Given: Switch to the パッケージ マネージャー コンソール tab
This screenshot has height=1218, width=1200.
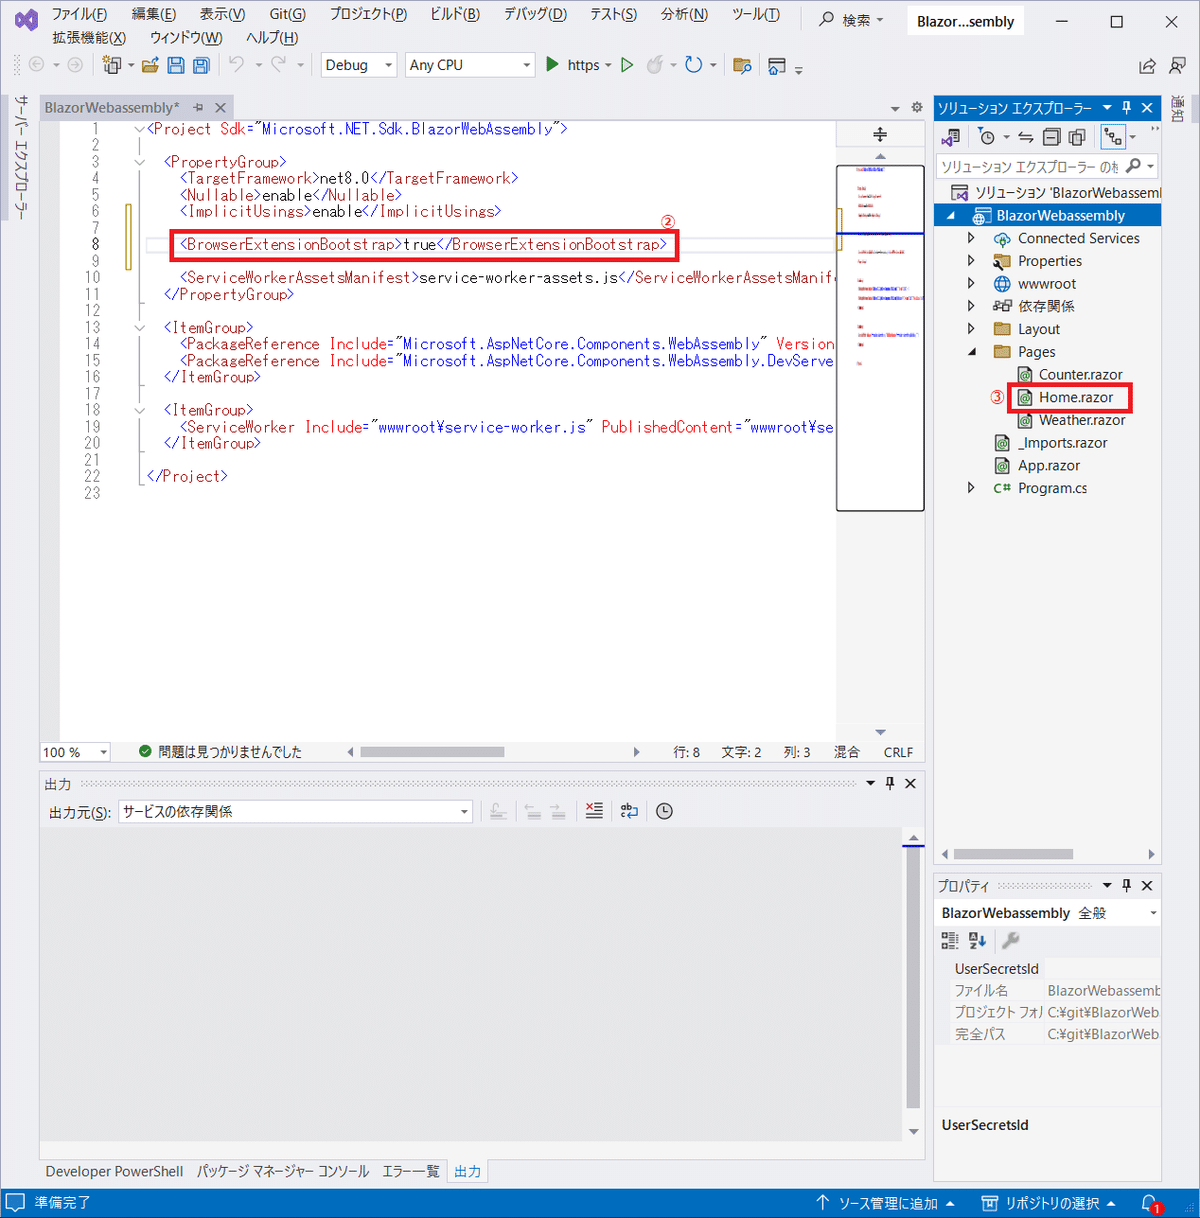Looking at the screenshot, I should (283, 1171).
